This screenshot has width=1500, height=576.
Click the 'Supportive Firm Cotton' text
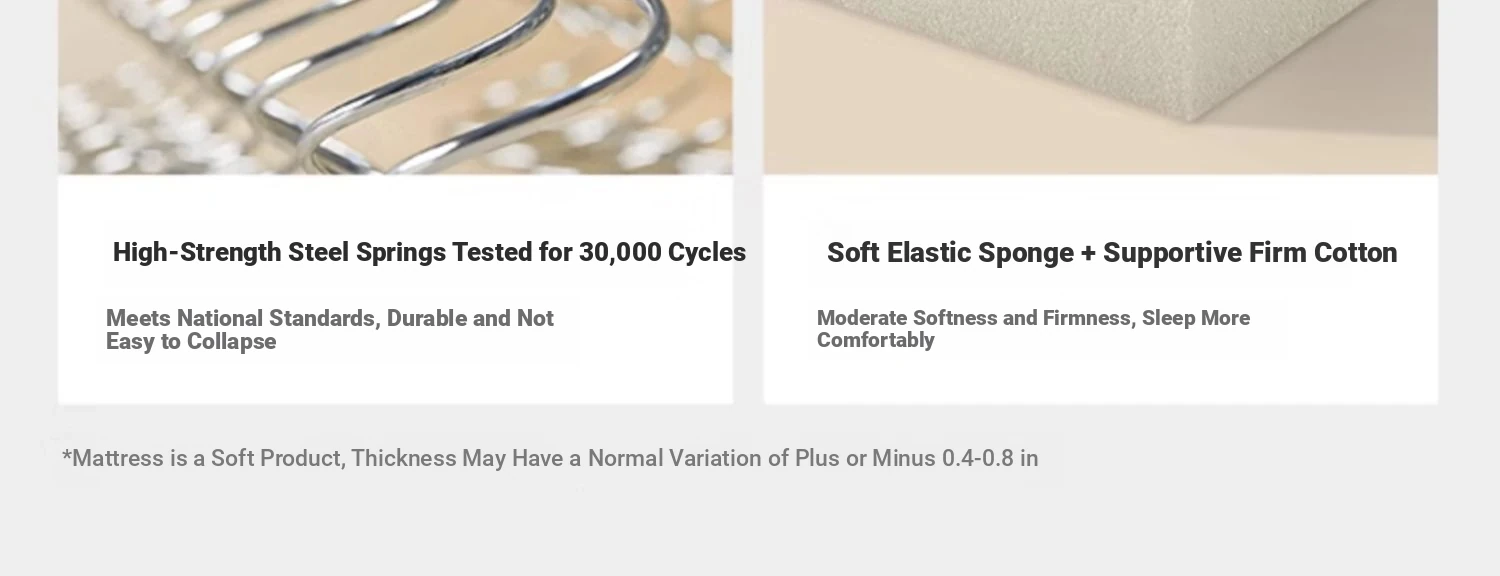(x=1250, y=254)
